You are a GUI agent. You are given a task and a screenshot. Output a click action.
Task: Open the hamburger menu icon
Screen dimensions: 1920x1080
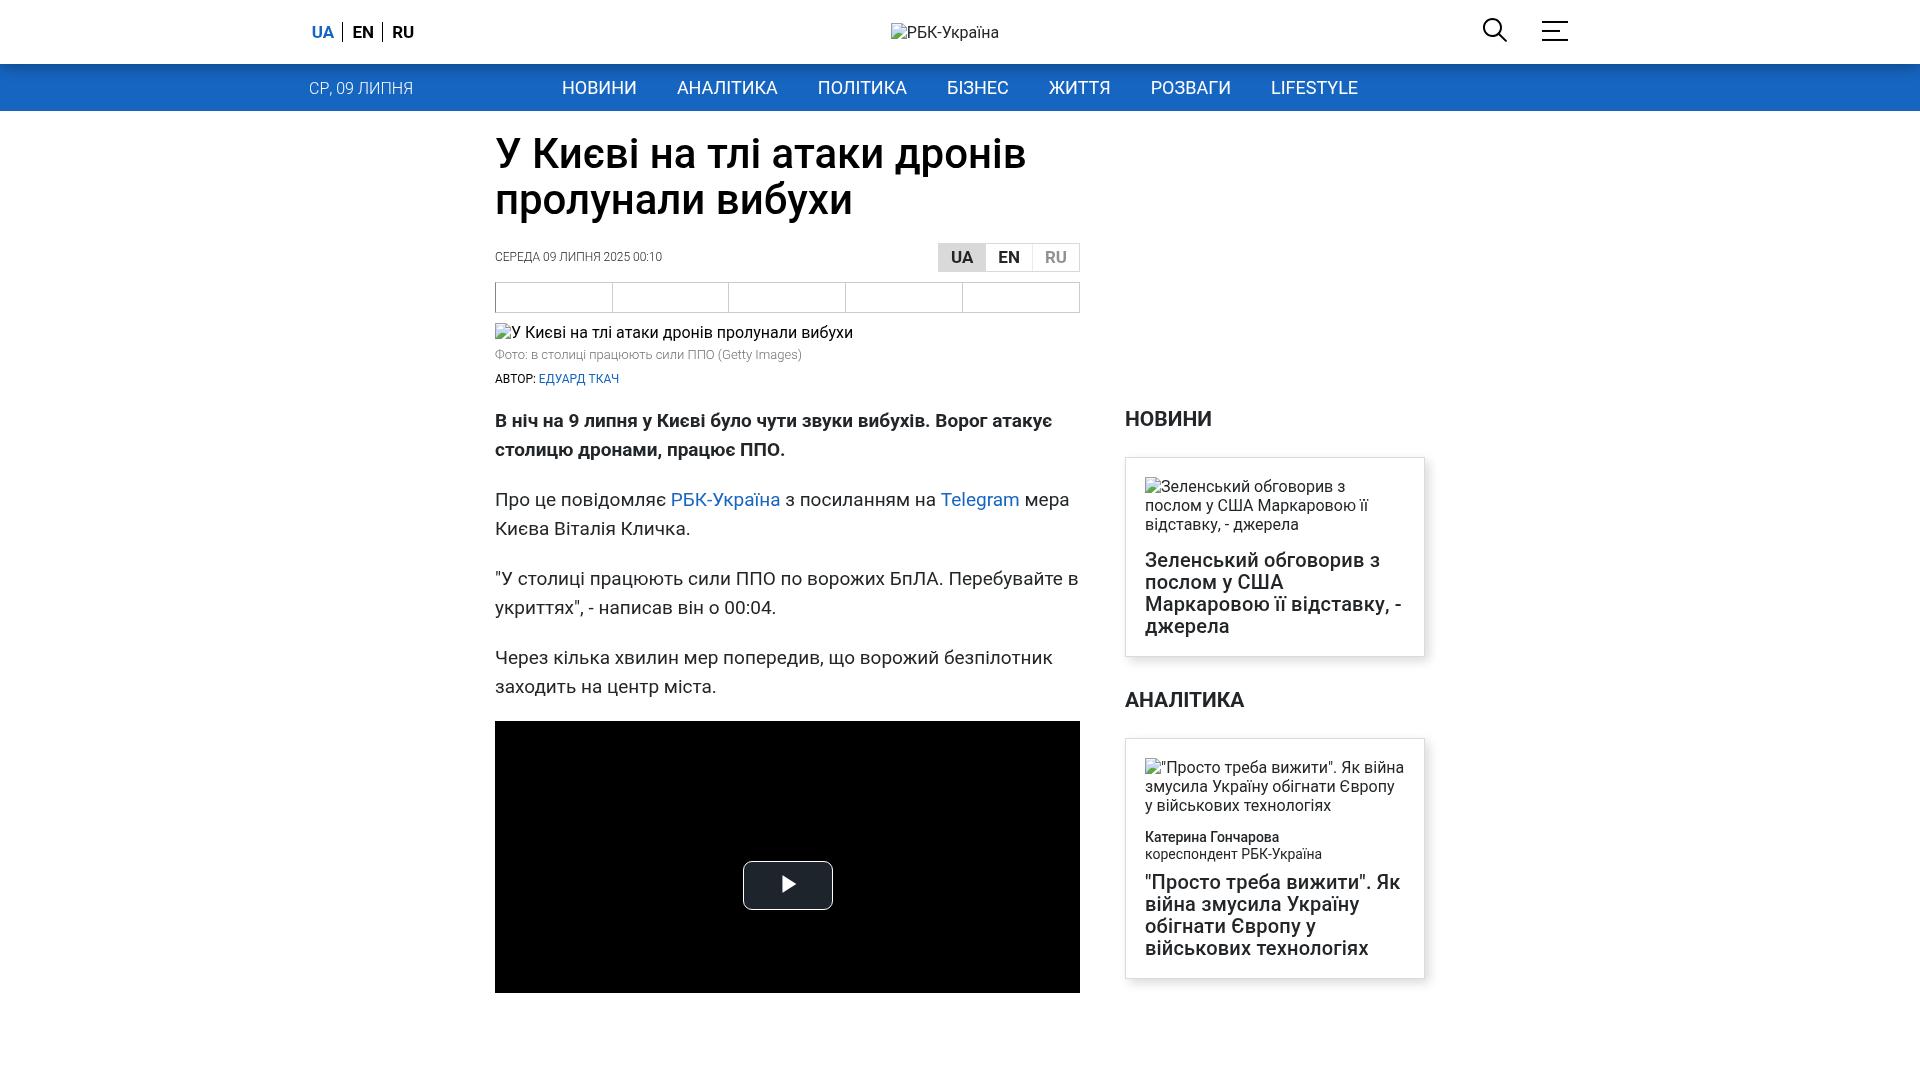click(1554, 31)
